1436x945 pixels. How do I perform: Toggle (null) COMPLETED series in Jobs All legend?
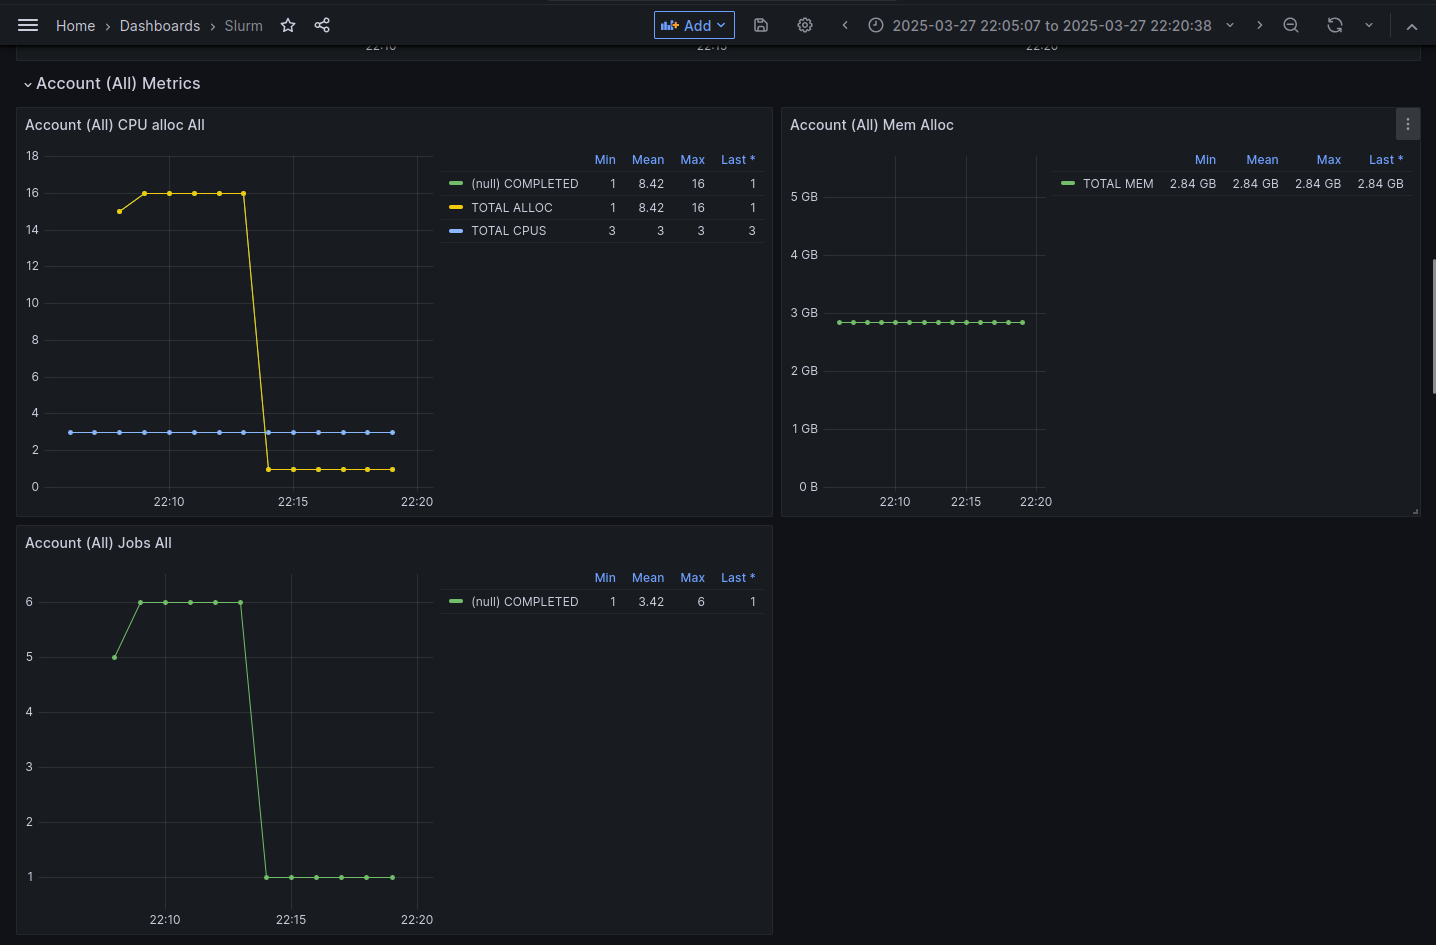pyautogui.click(x=524, y=602)
